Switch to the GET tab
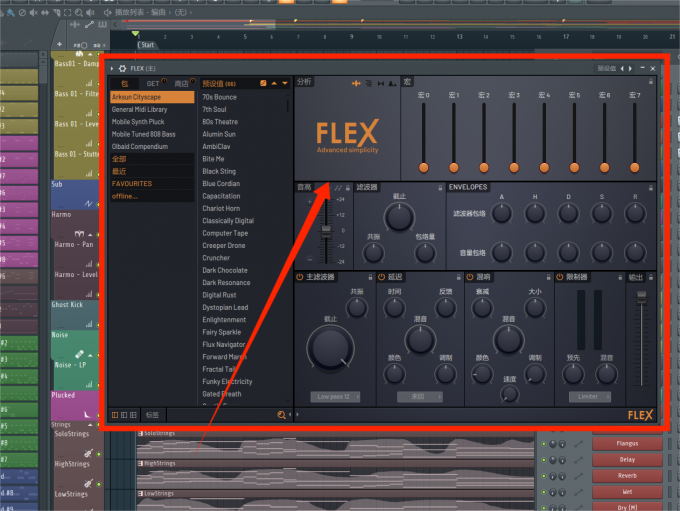The image size is (680, 511). 153,83
